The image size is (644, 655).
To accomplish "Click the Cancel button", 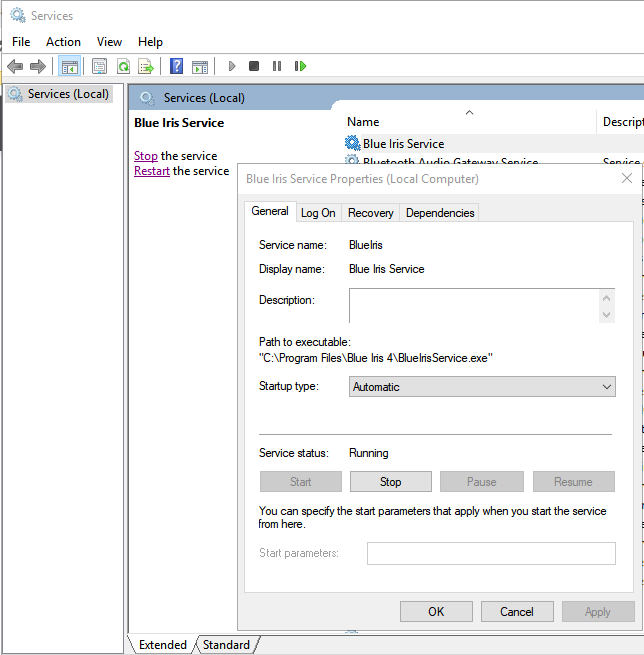I will (x=517, y=612).
